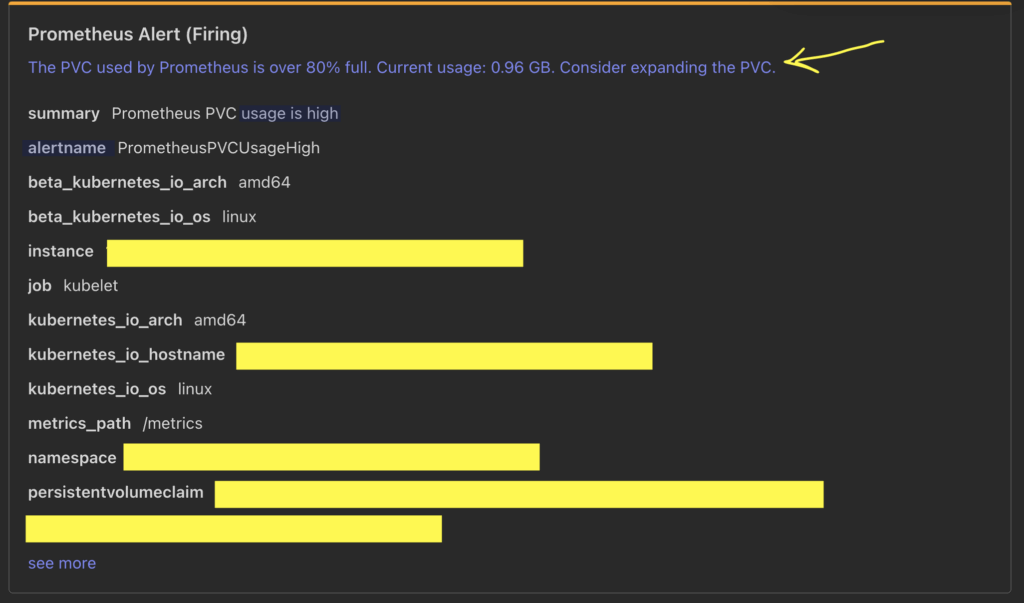
Task: Click the redacted instance value bar
Action: [x=315, y=253]
